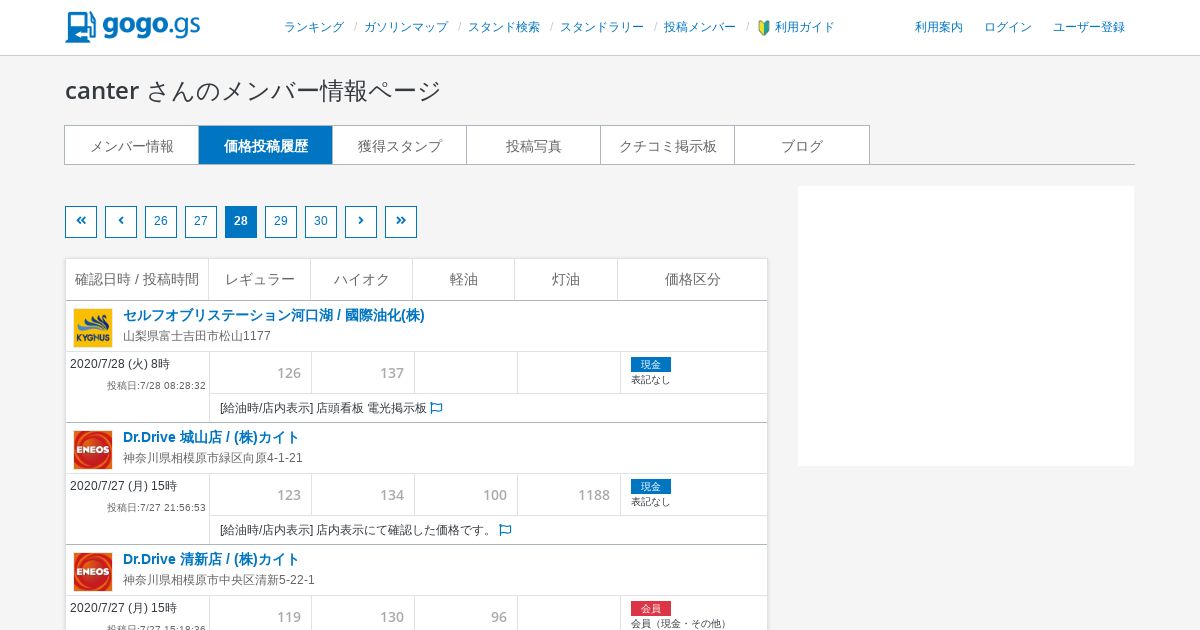Open セルフオブリステーション河口湖 station link
Screen dimensions: 1200x630
[x=274, y=315]
